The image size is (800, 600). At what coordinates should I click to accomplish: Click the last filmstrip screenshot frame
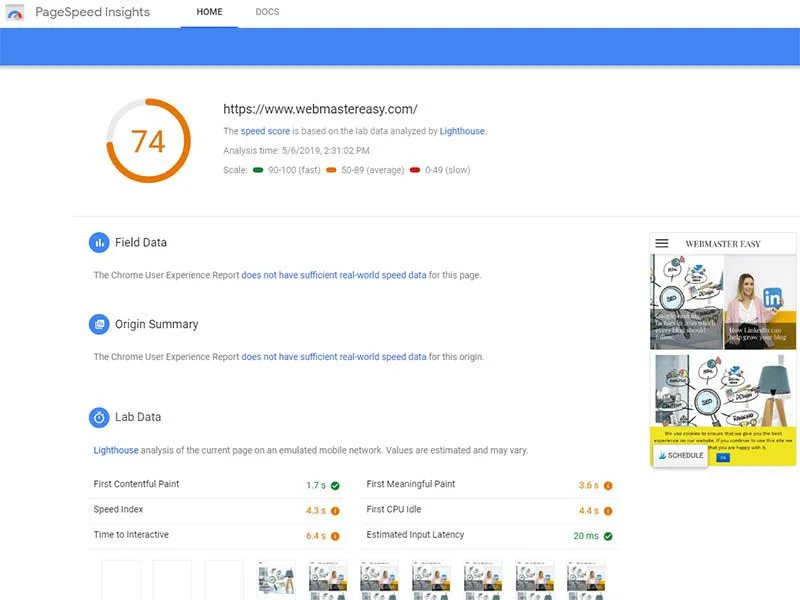tap(586, 580)
